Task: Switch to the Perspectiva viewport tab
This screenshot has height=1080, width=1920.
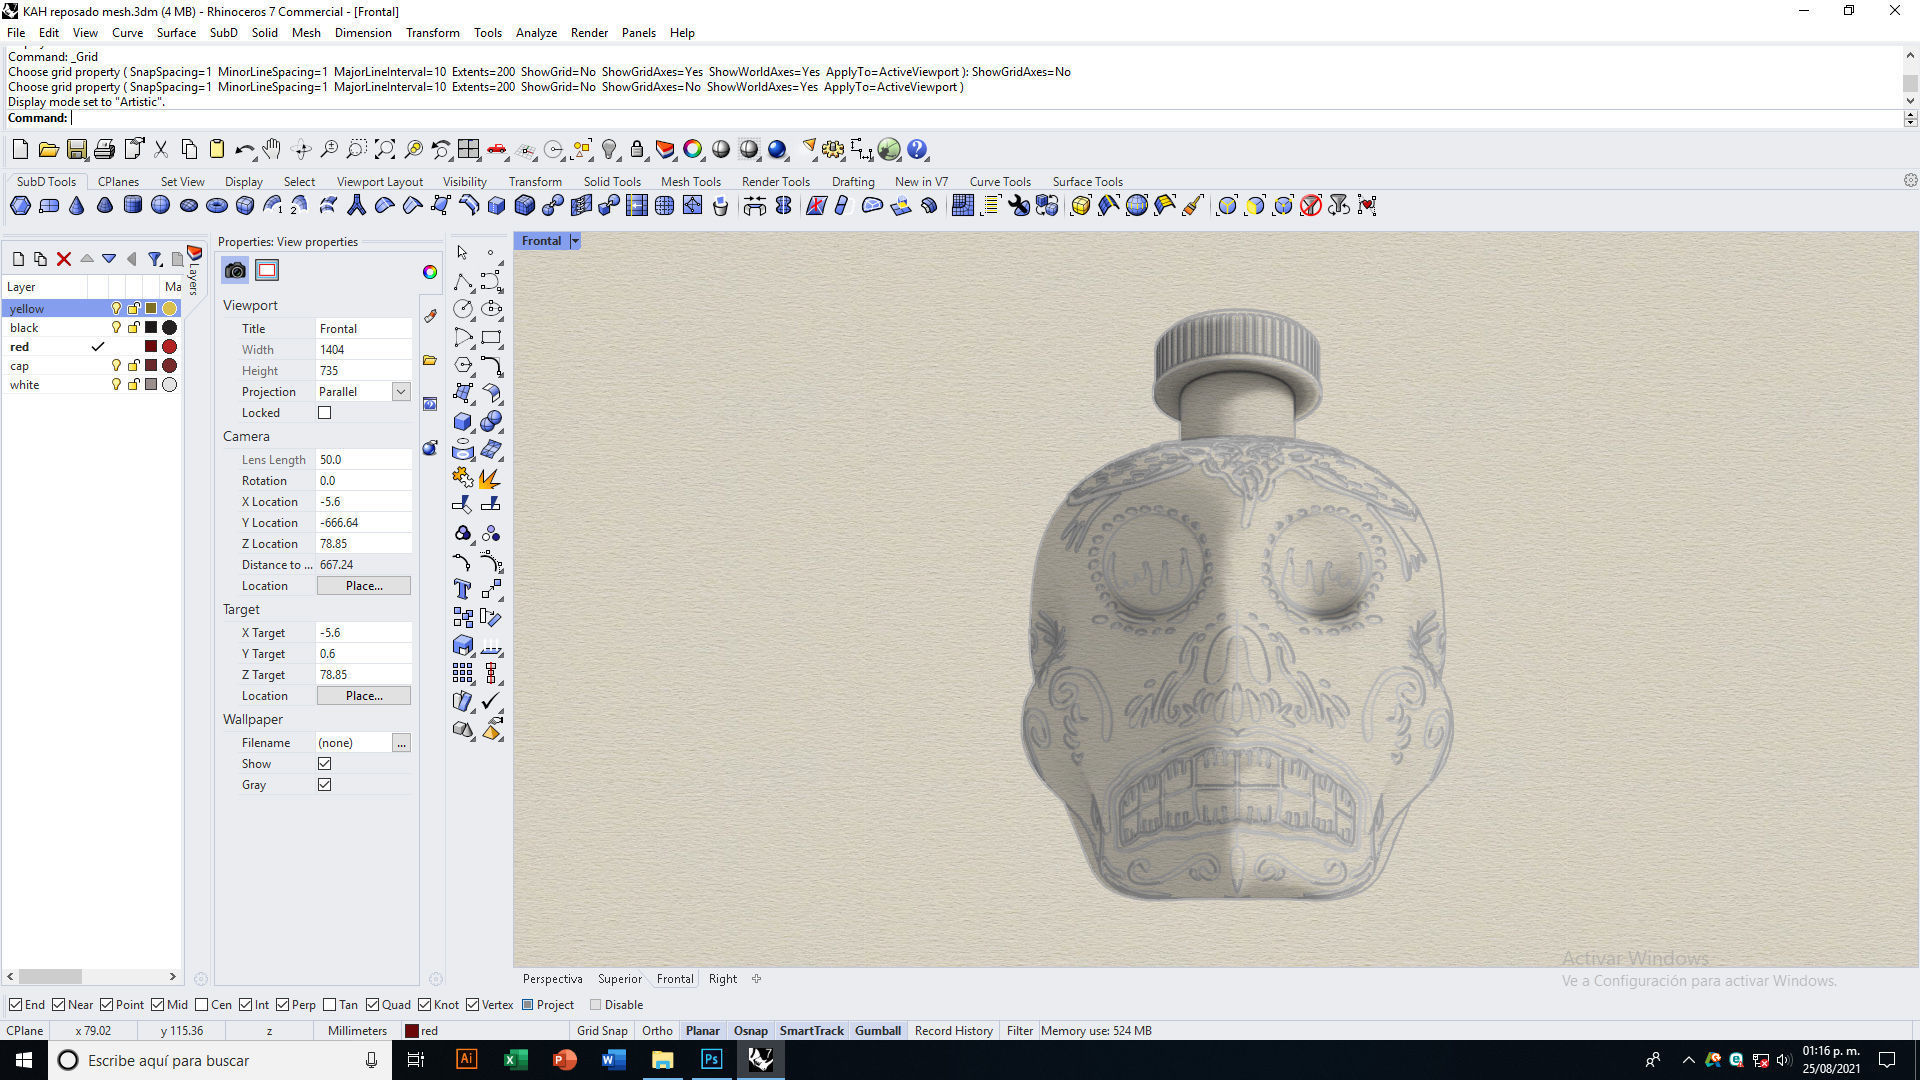Action: pyautogui.click(x=552, y=979)
